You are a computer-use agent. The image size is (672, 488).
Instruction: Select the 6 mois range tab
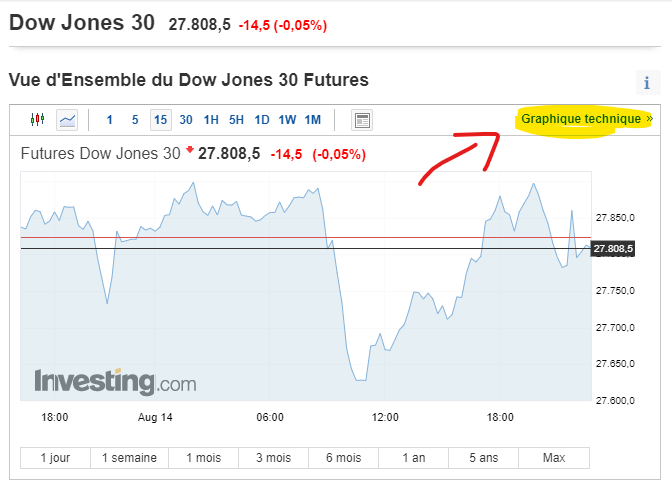[x=343, y=458]
